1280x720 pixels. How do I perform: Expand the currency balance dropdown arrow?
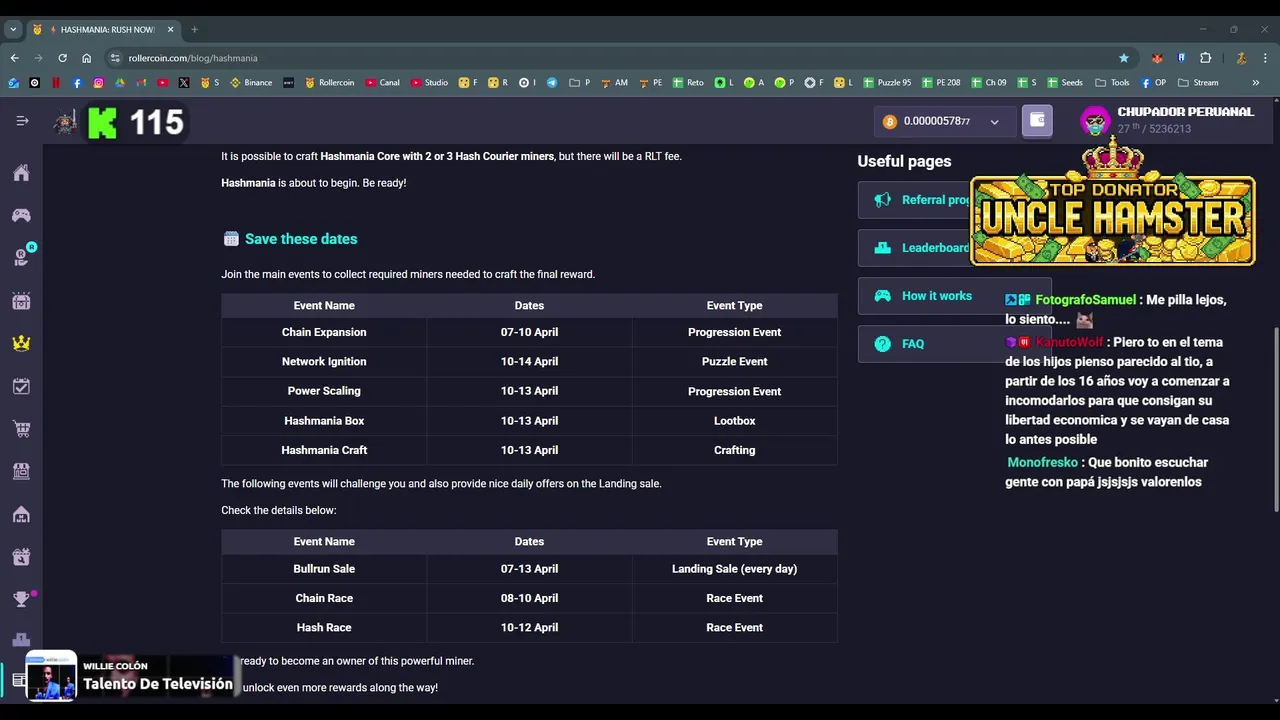pos(994,122)
